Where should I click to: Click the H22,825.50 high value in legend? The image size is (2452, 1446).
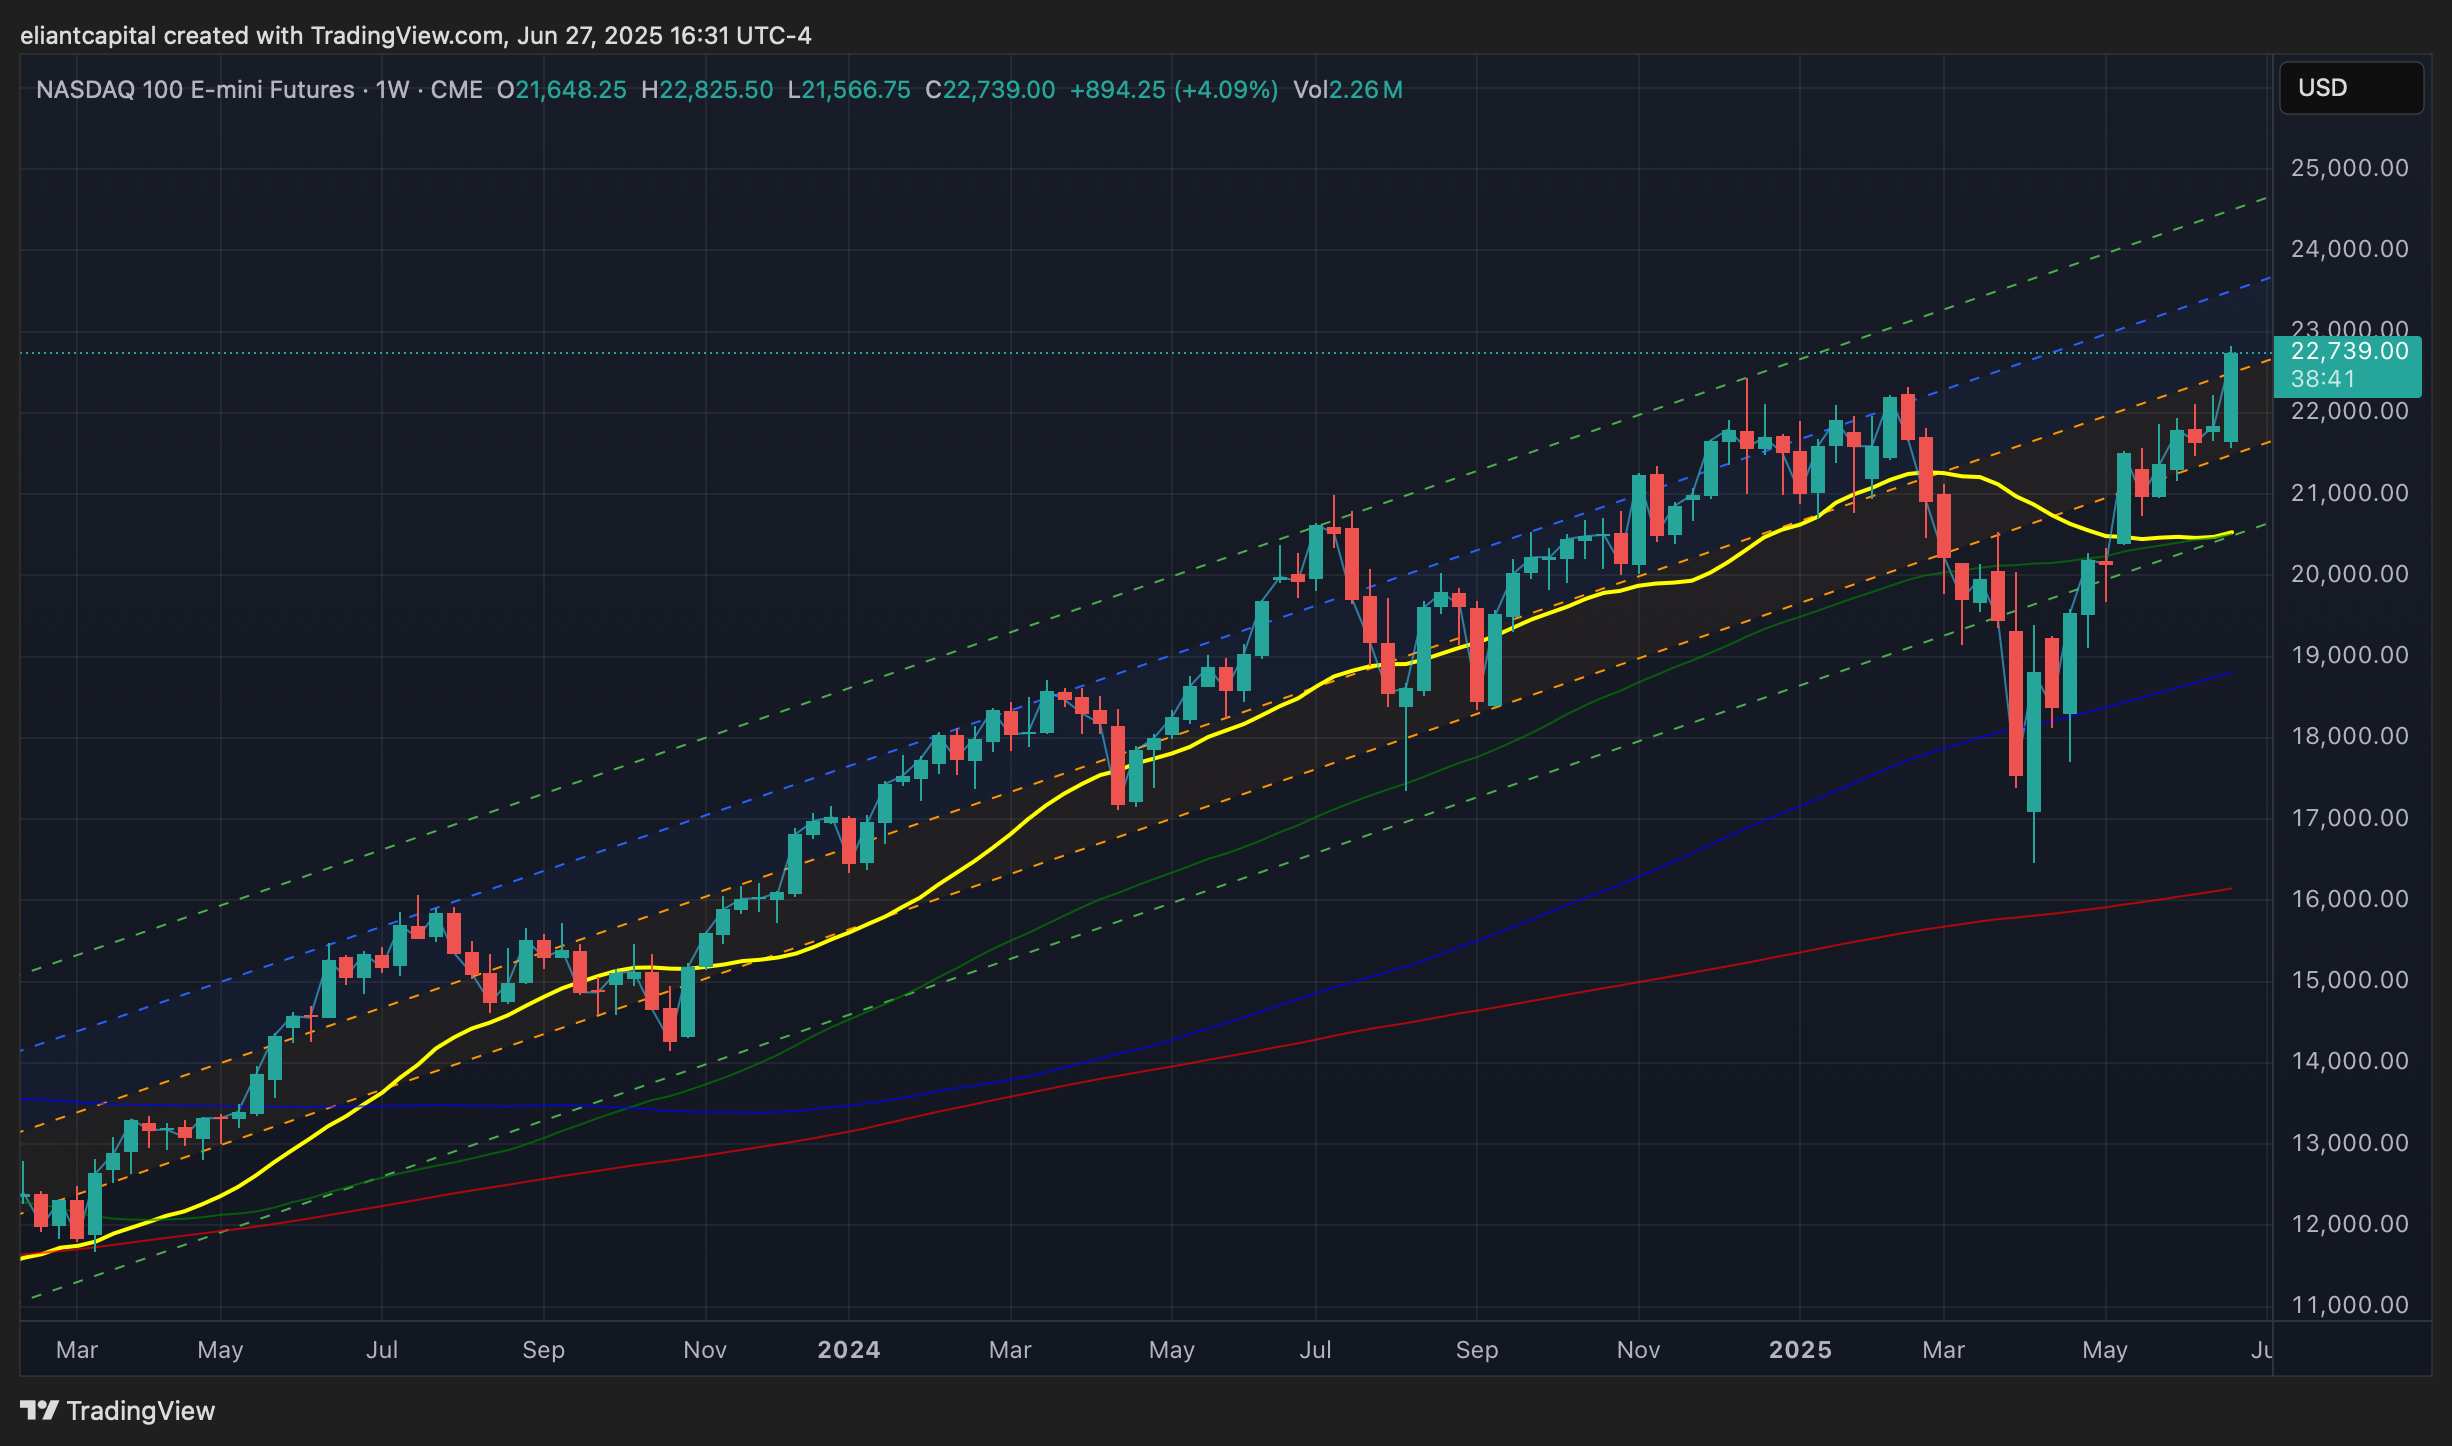[x=707, y=90]
